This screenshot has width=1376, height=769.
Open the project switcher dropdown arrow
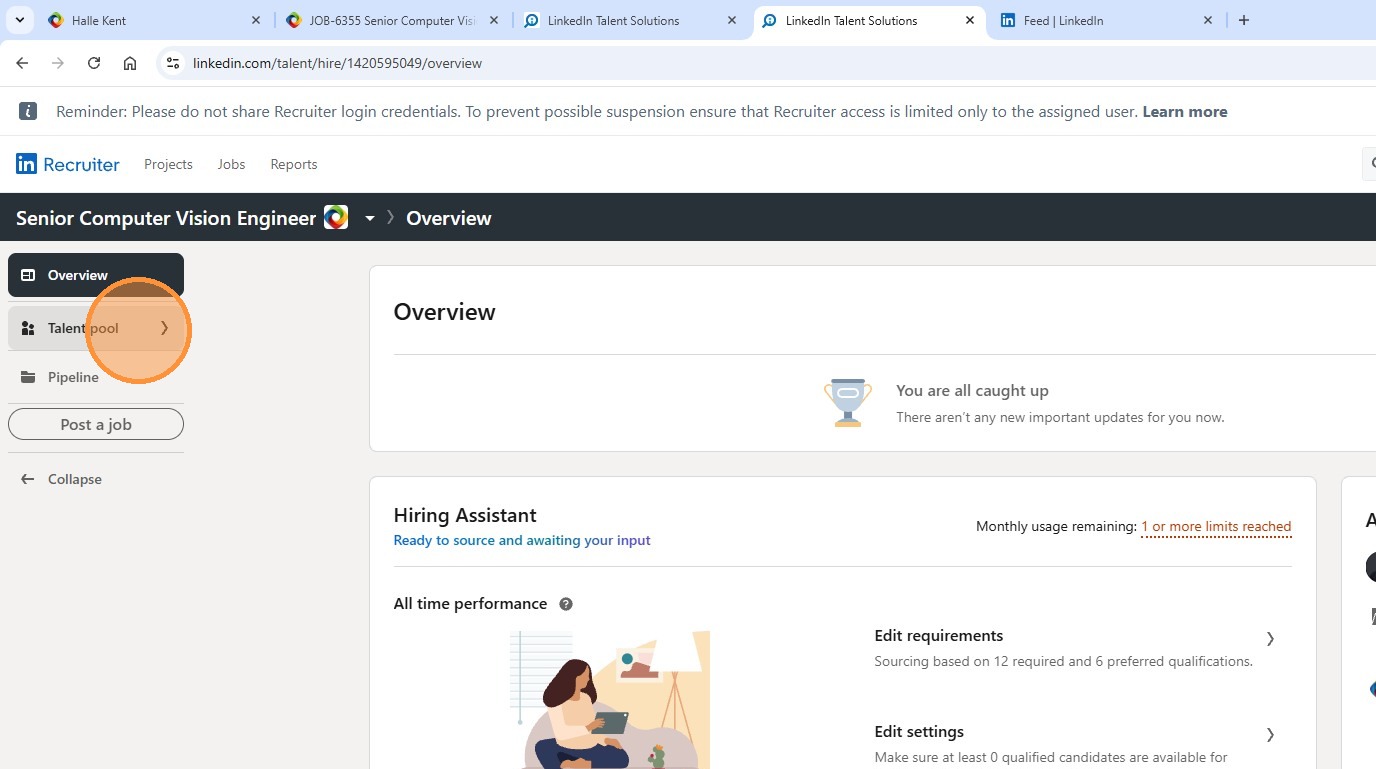pyautogui.click(x=369, y=218)
